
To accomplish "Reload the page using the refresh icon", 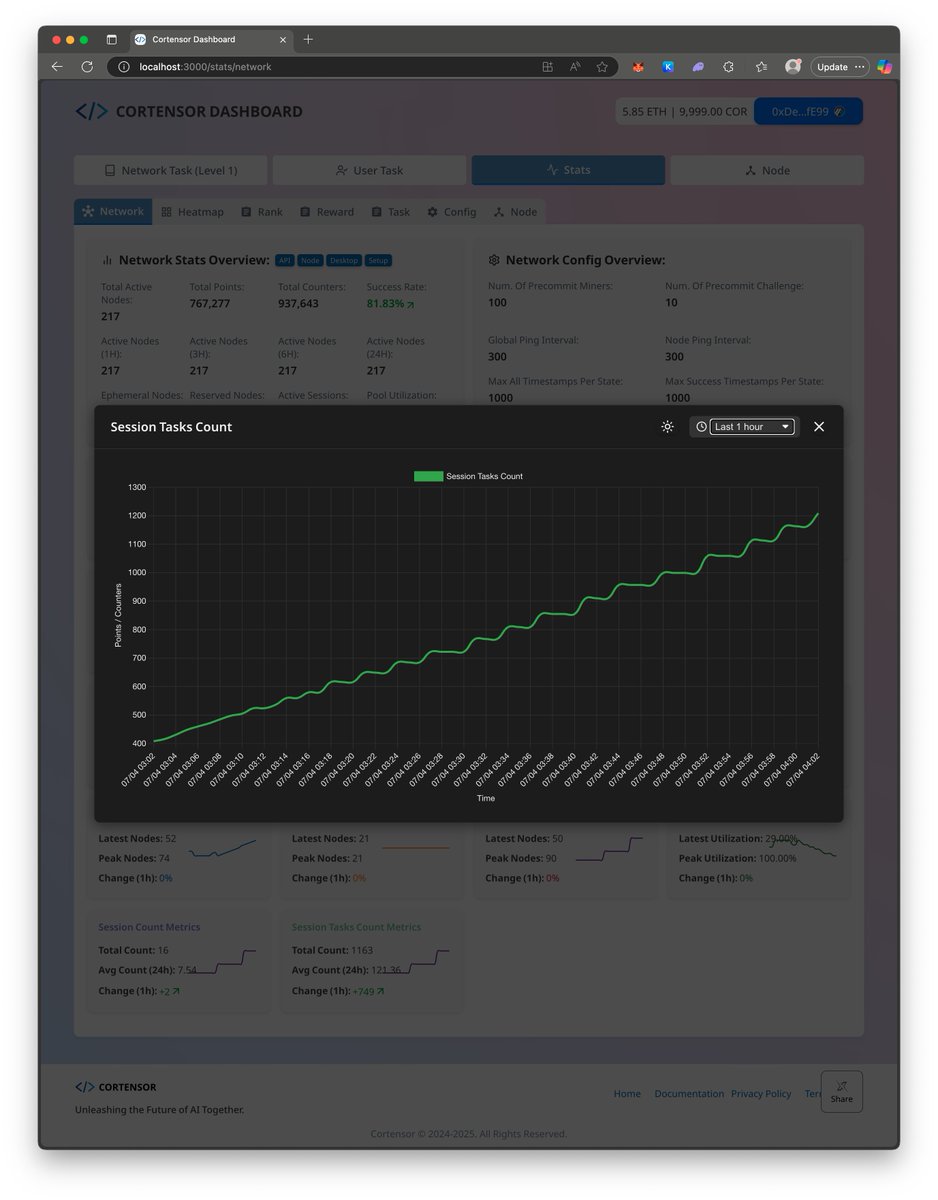I will coord(87,67).
